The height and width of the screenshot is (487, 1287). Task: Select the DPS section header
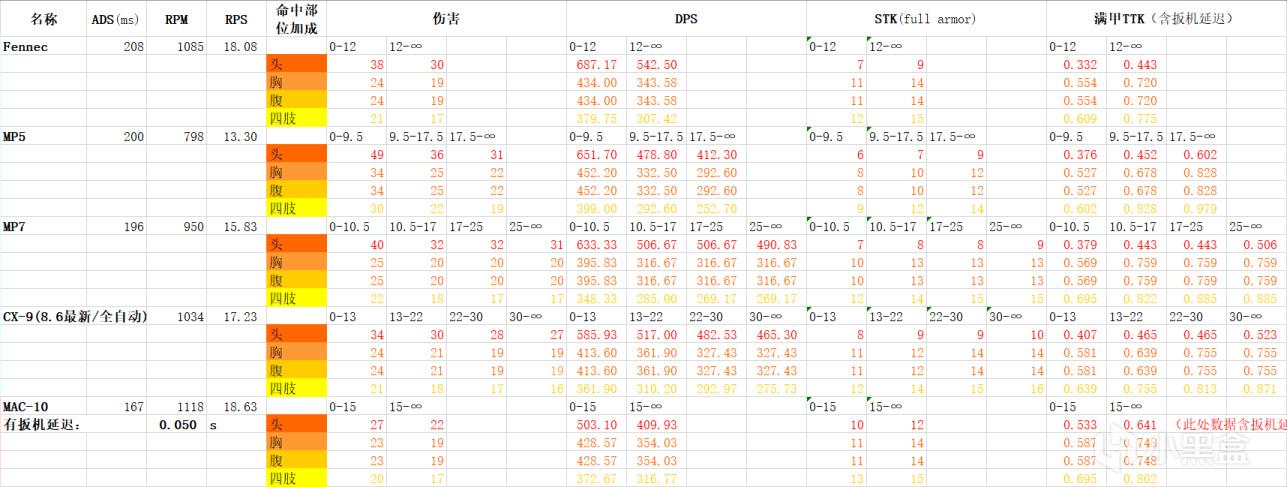pos(686,19)
